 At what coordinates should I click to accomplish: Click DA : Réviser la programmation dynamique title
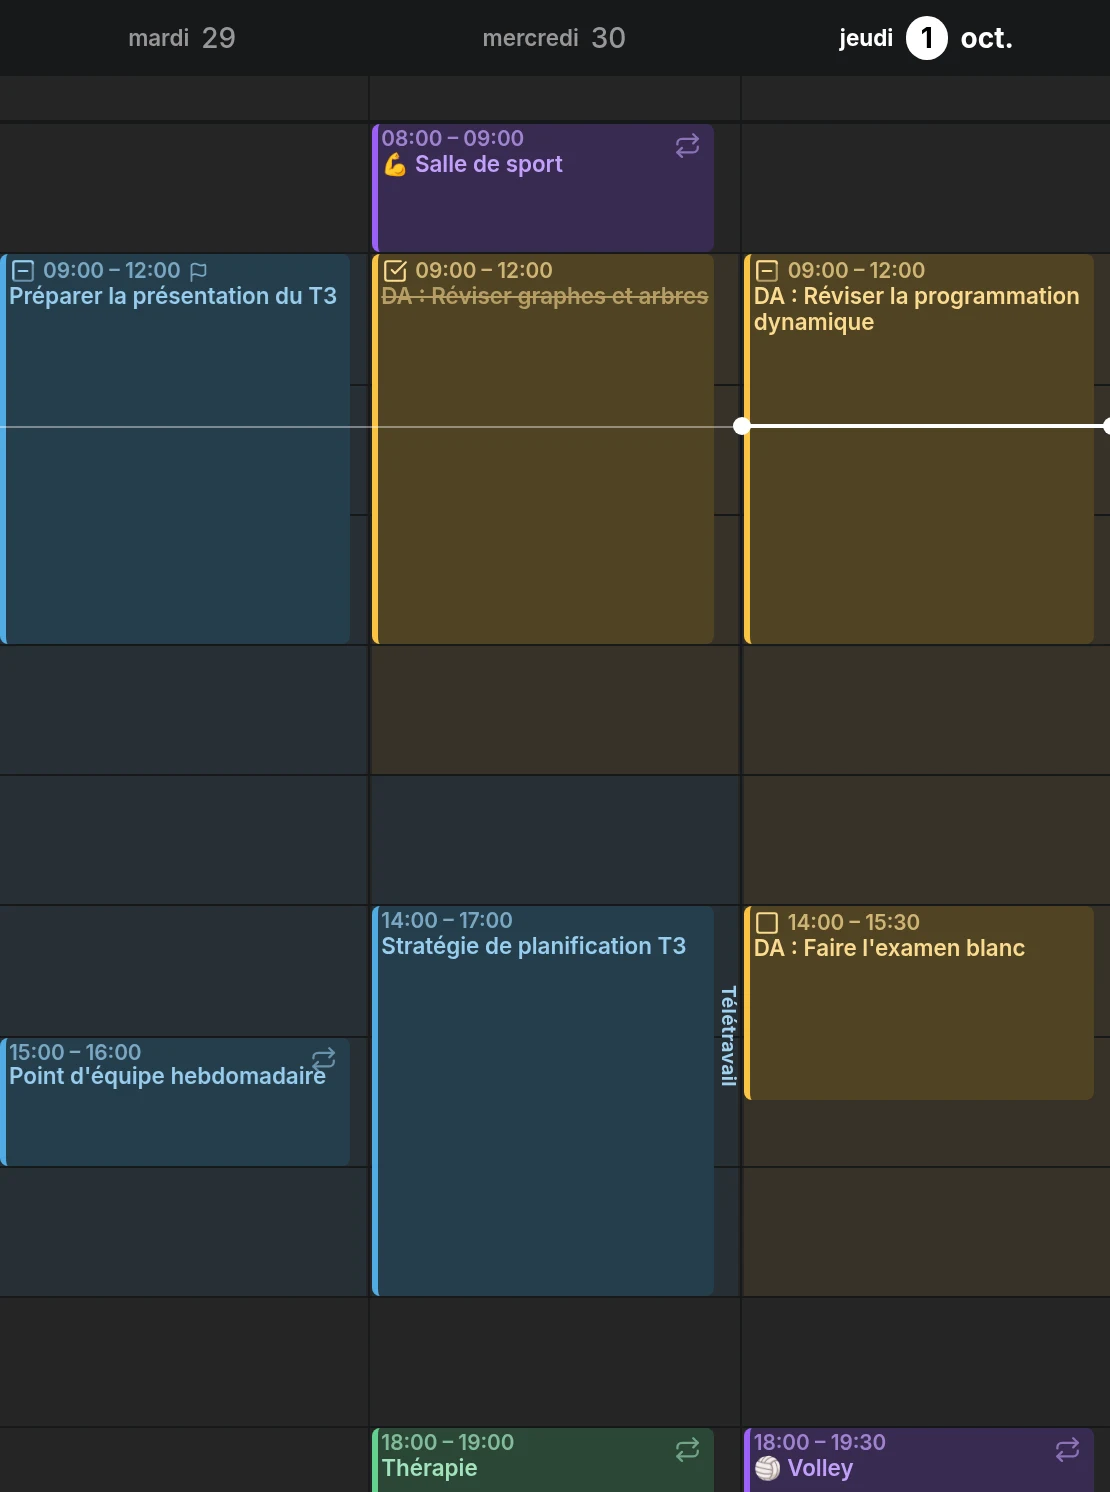click(917, 309)
